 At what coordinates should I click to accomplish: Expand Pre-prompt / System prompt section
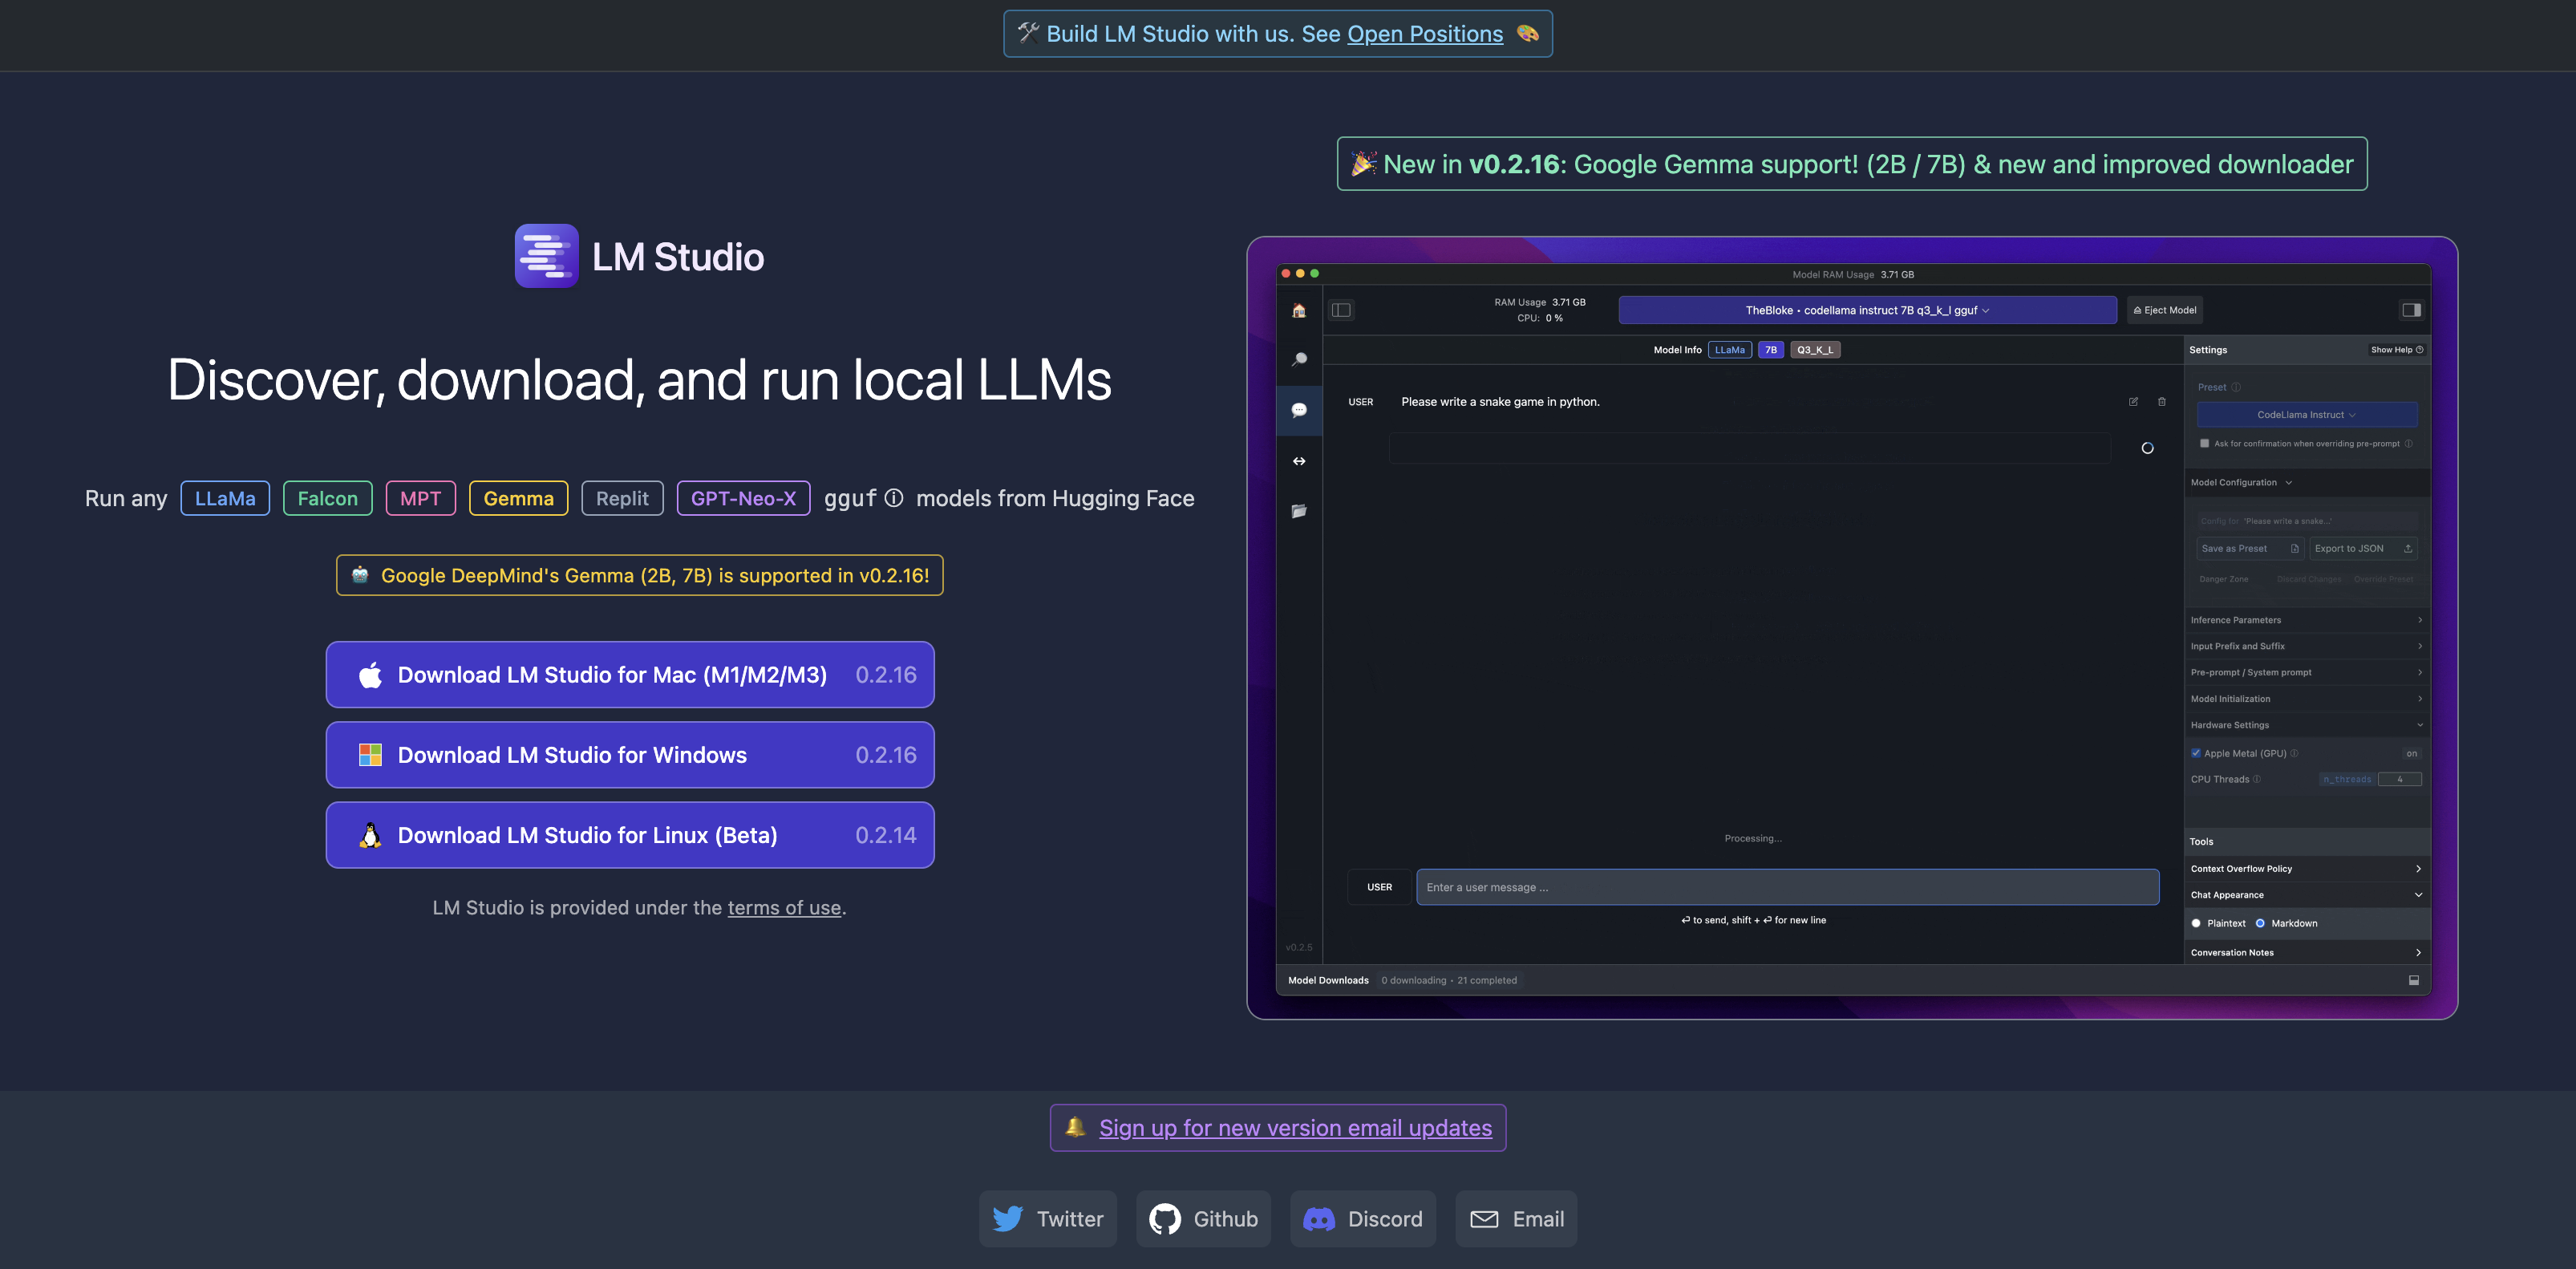coord(2306,672)
